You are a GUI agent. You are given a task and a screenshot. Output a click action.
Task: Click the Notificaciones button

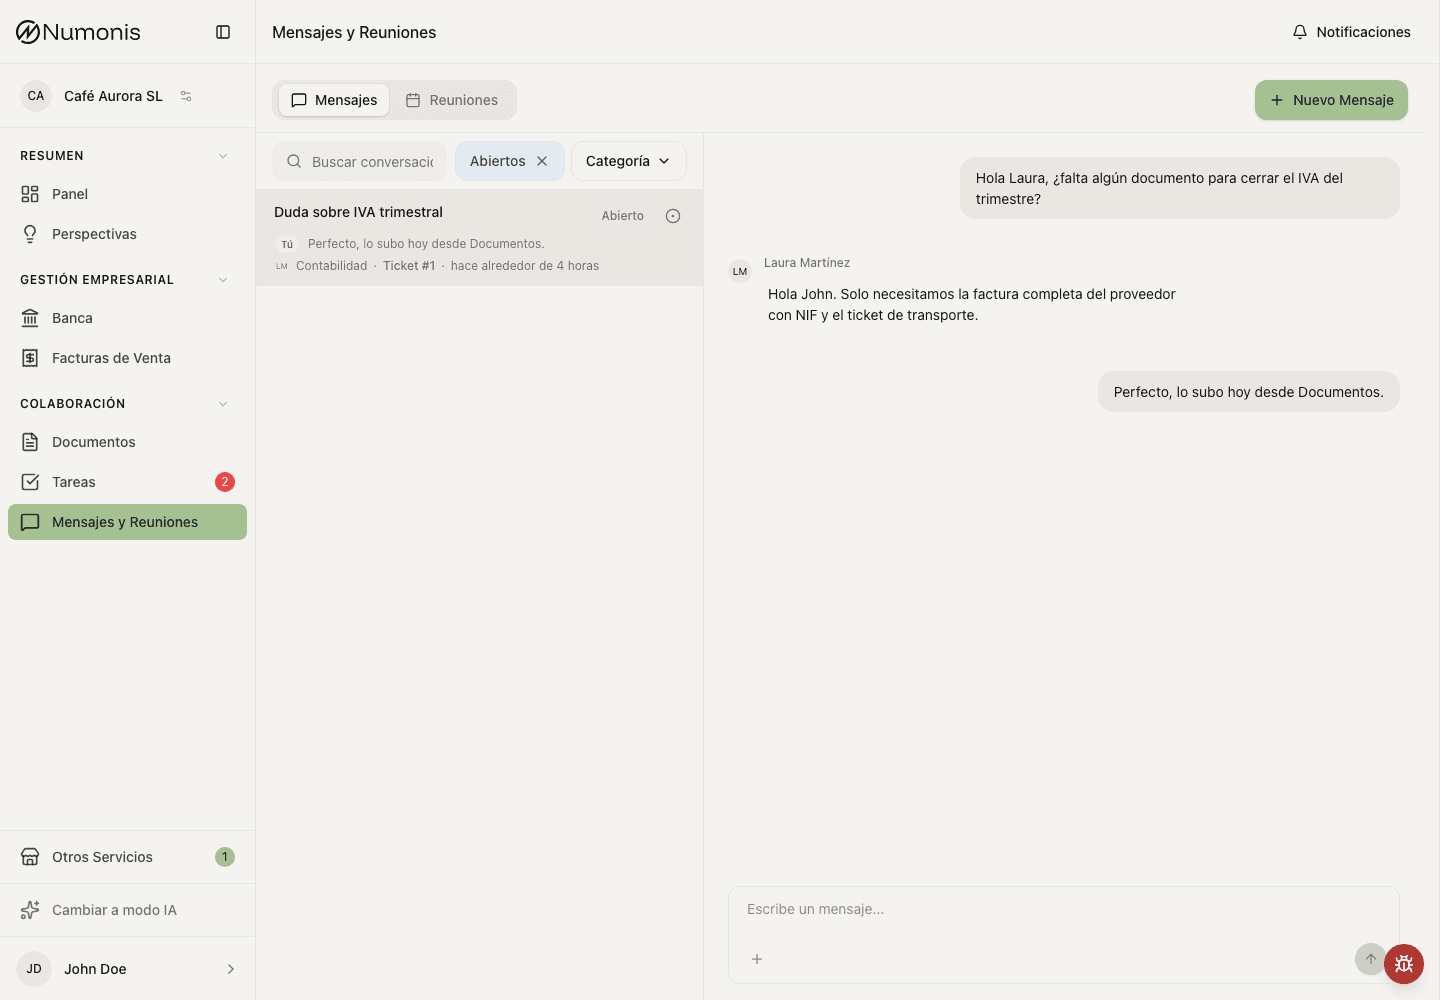pyautogui.click(x=1351, y=32)
